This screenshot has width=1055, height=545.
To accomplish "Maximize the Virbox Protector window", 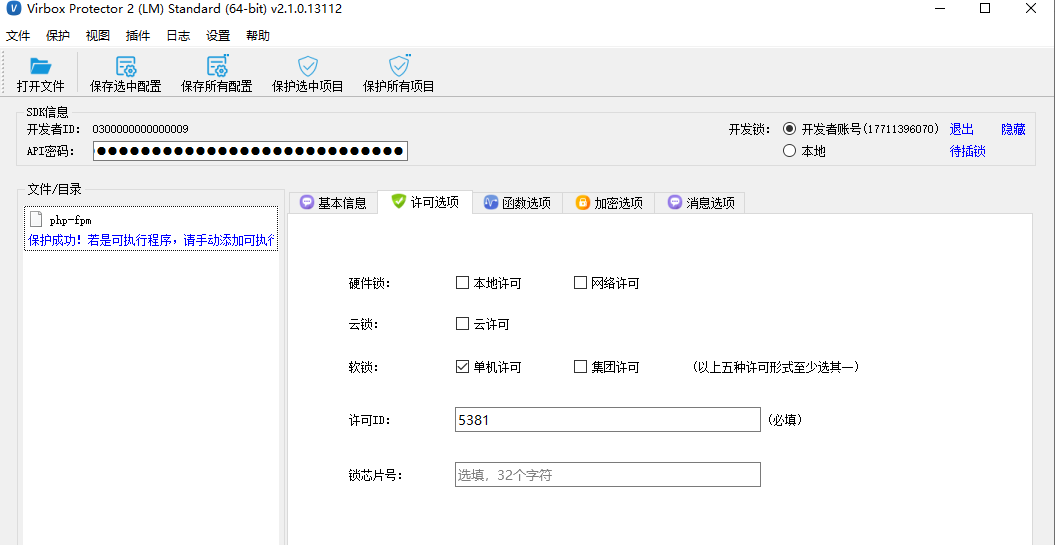I will point(984,9).
